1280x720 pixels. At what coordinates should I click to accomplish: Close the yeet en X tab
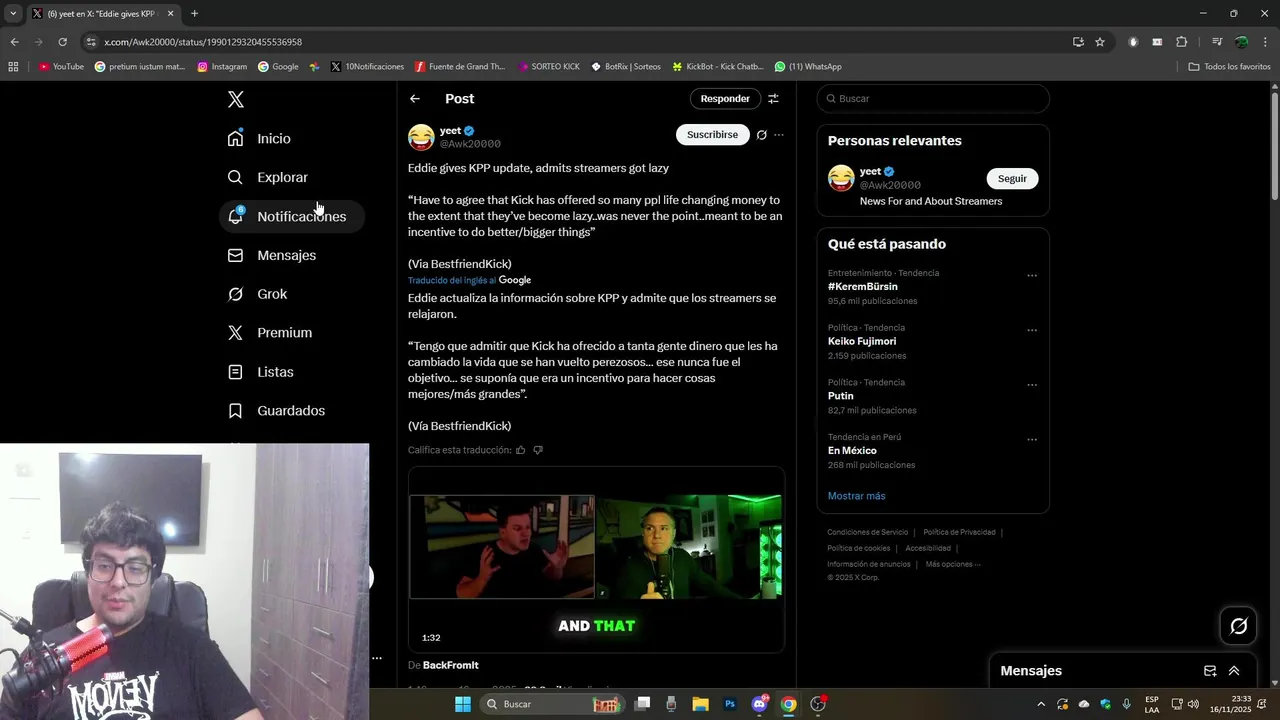pyautogui.click(x=170, y=13)
